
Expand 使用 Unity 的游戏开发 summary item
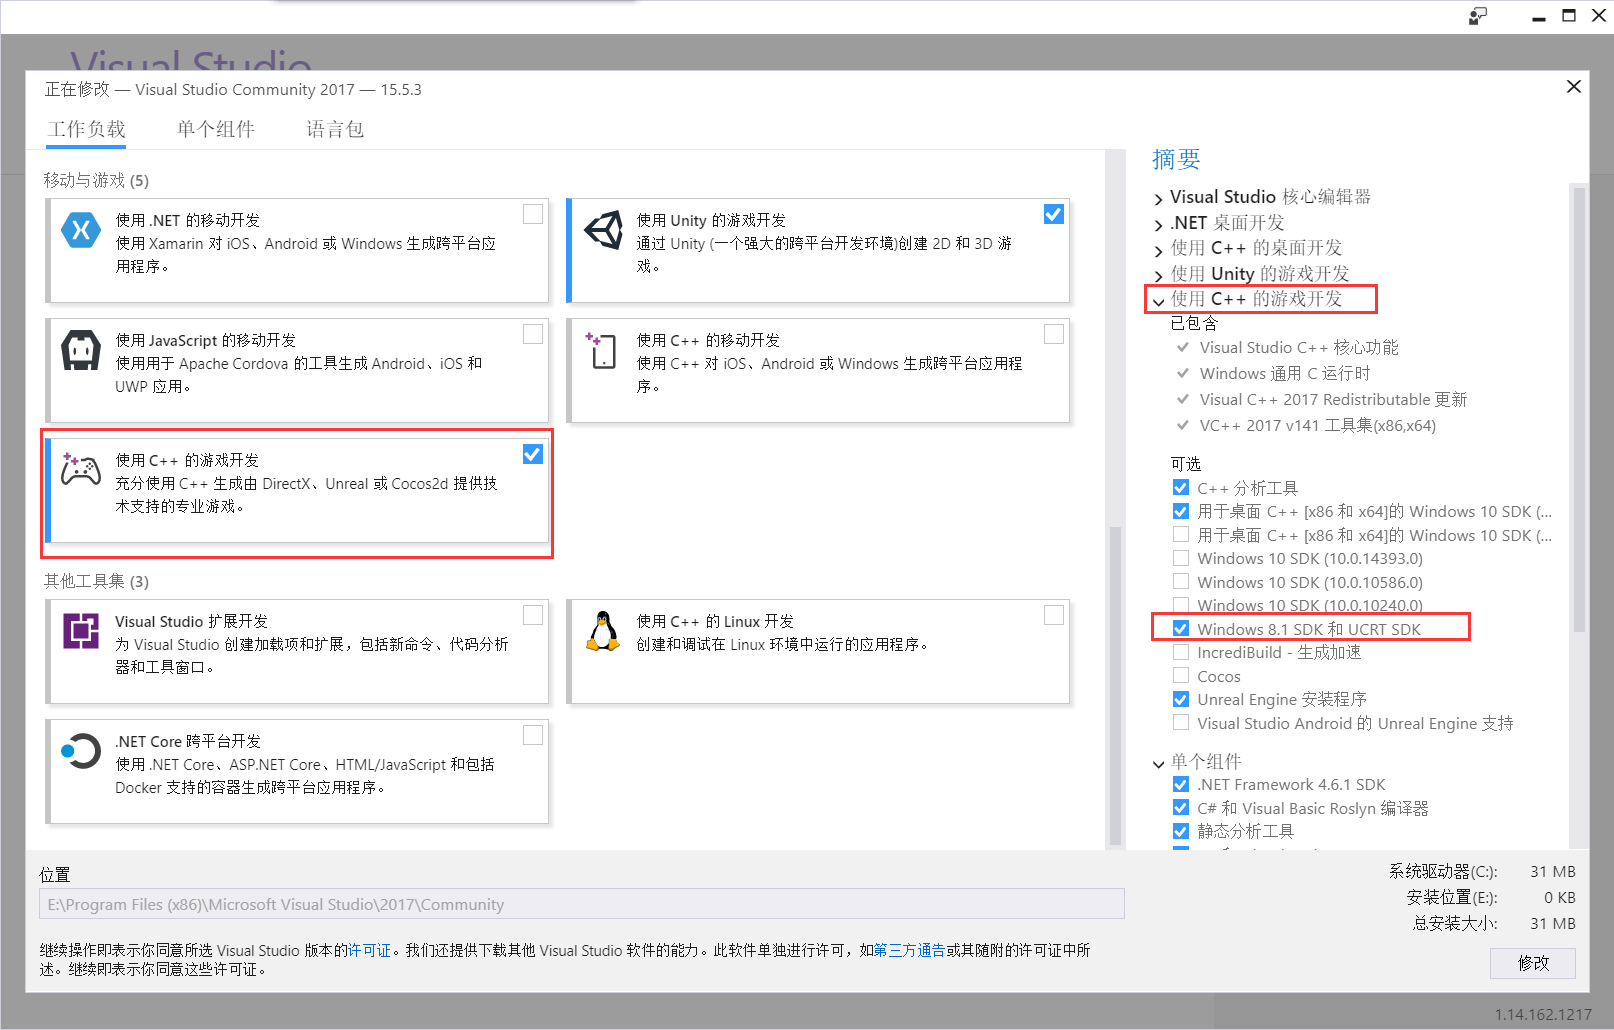pyautogui.click(x=1159, y=275)
